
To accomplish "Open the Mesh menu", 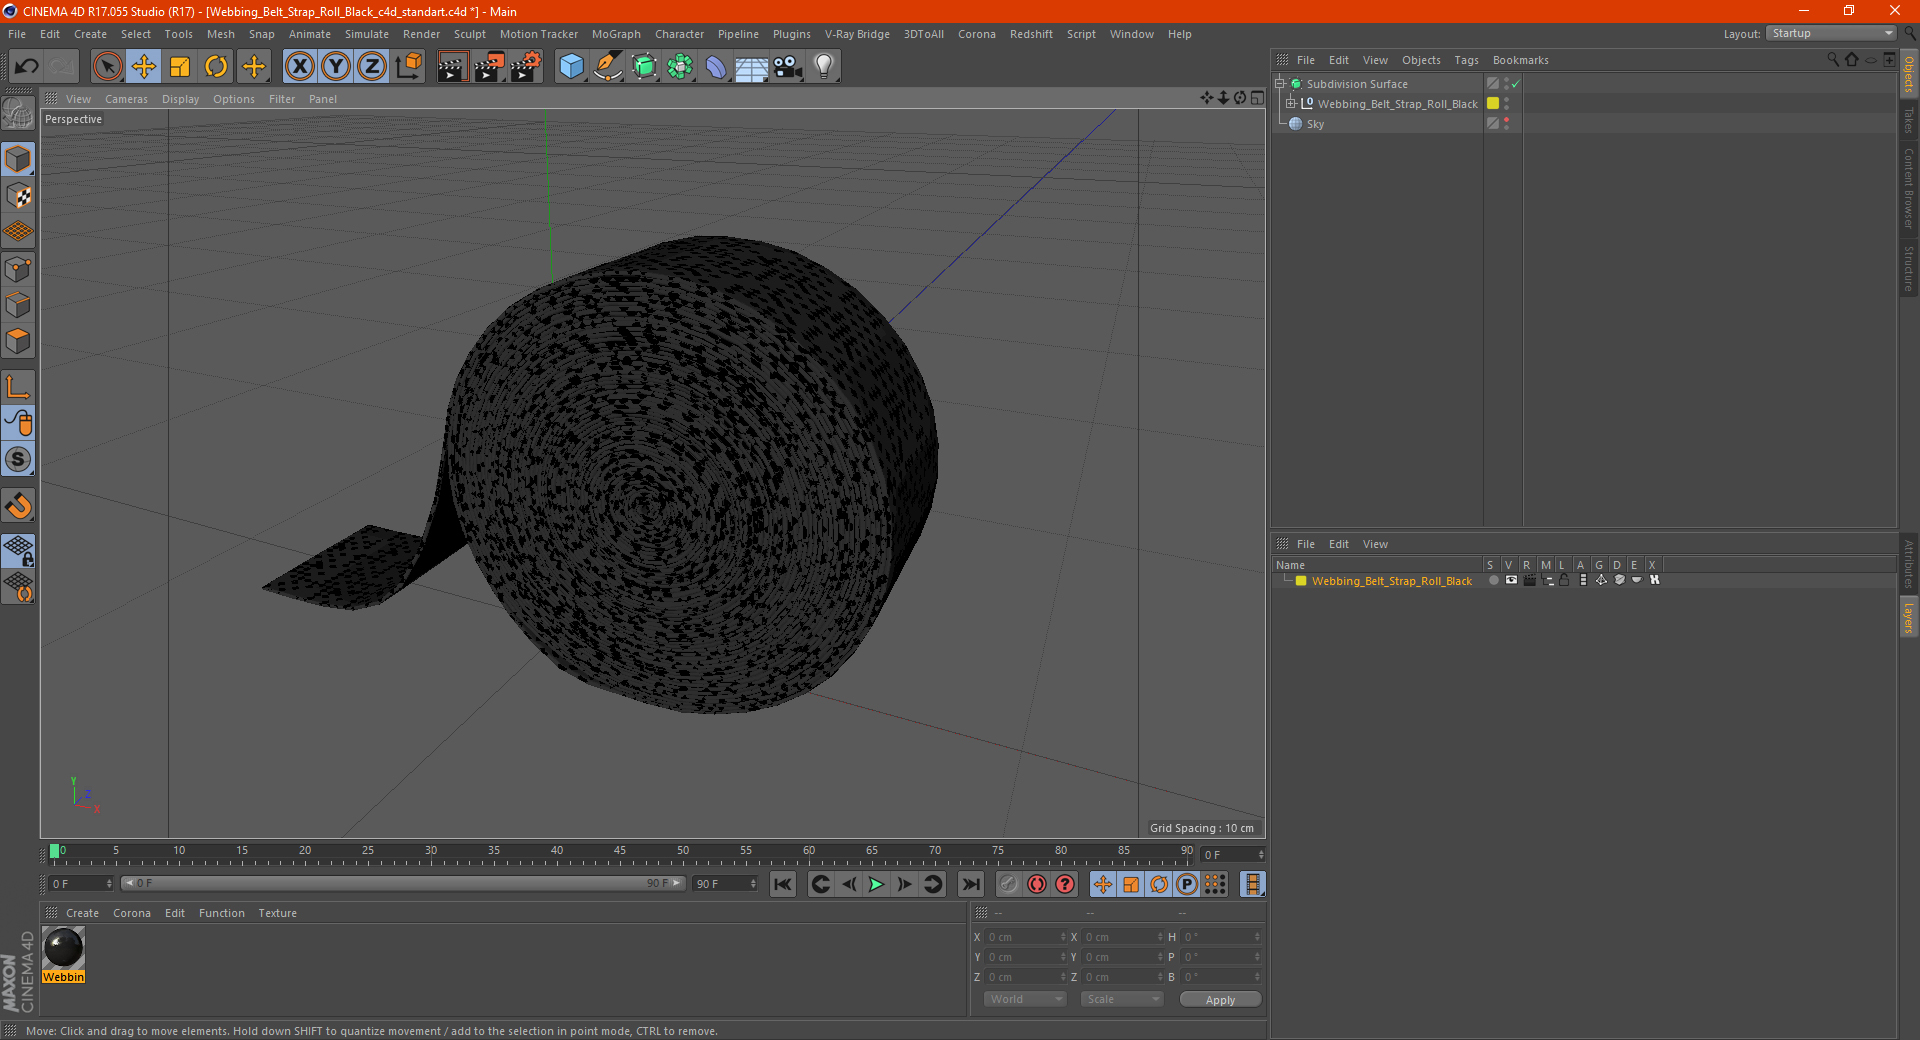I will coord(221,34).
